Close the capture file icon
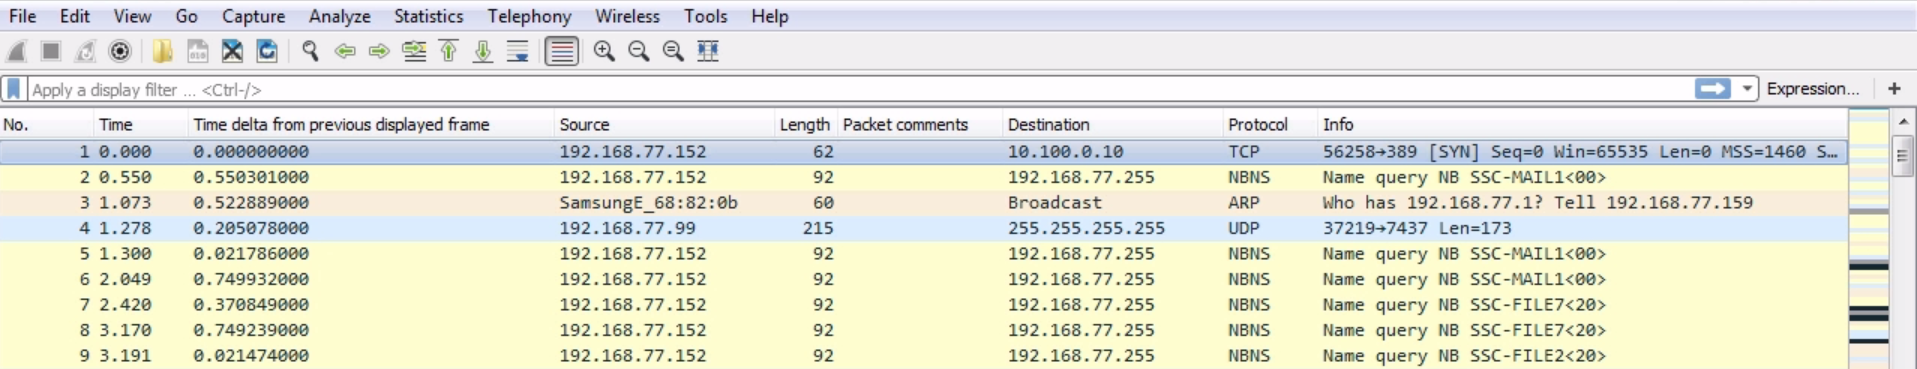Screen dimensions: 1917x369 [x=232, y=51]
